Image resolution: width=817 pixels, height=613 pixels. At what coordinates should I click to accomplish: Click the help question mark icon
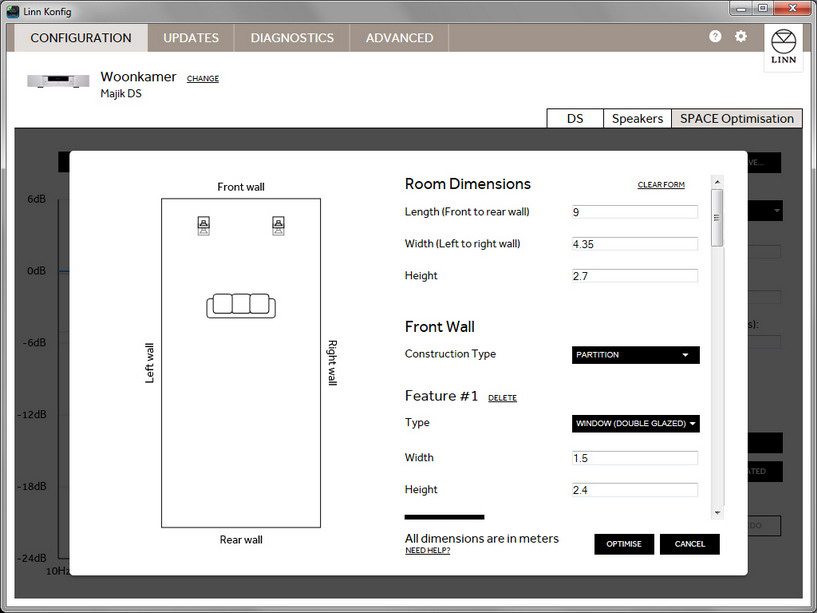[x=715, y=36]
